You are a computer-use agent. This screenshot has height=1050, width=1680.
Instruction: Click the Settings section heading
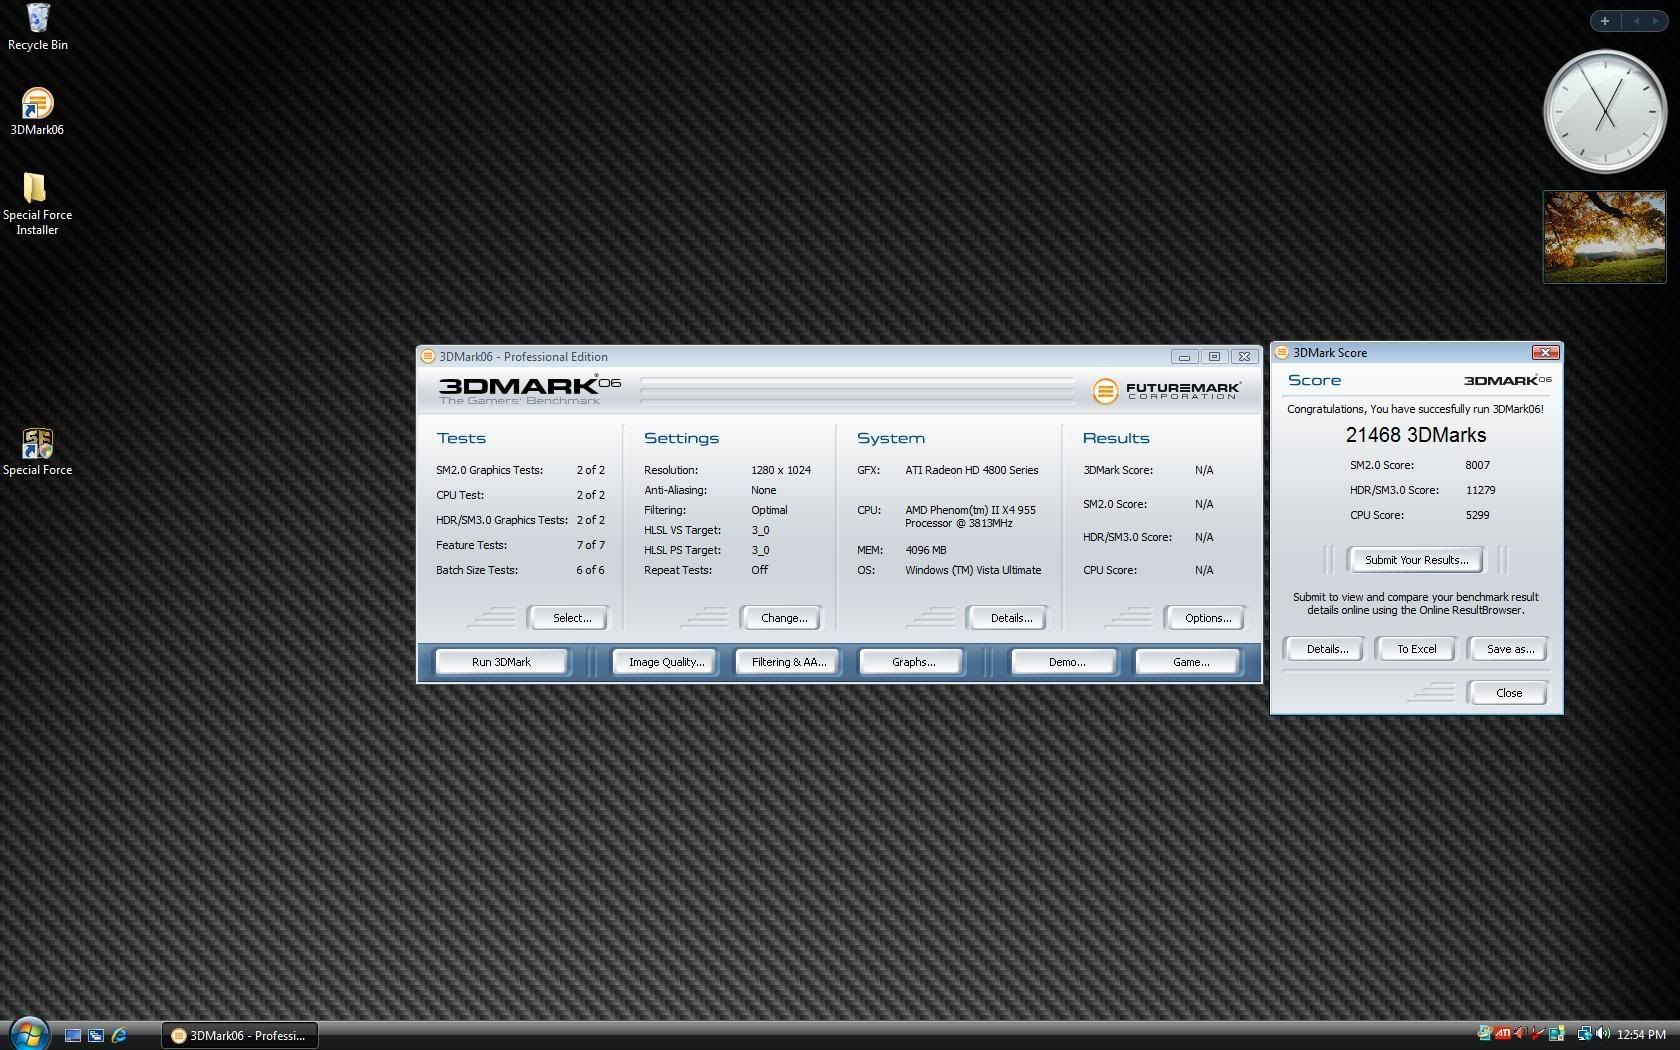point(681,438)
